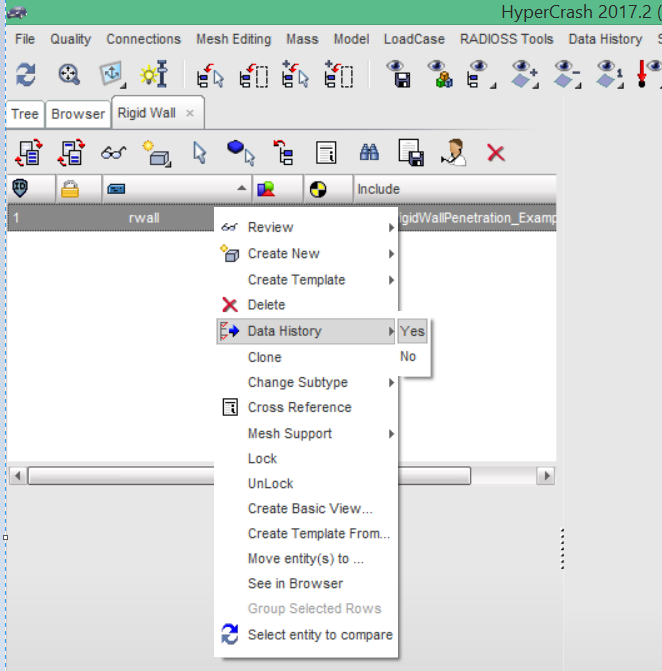Choose See in Browser
Screen dimensions: 662x671
tap(306, 584)
